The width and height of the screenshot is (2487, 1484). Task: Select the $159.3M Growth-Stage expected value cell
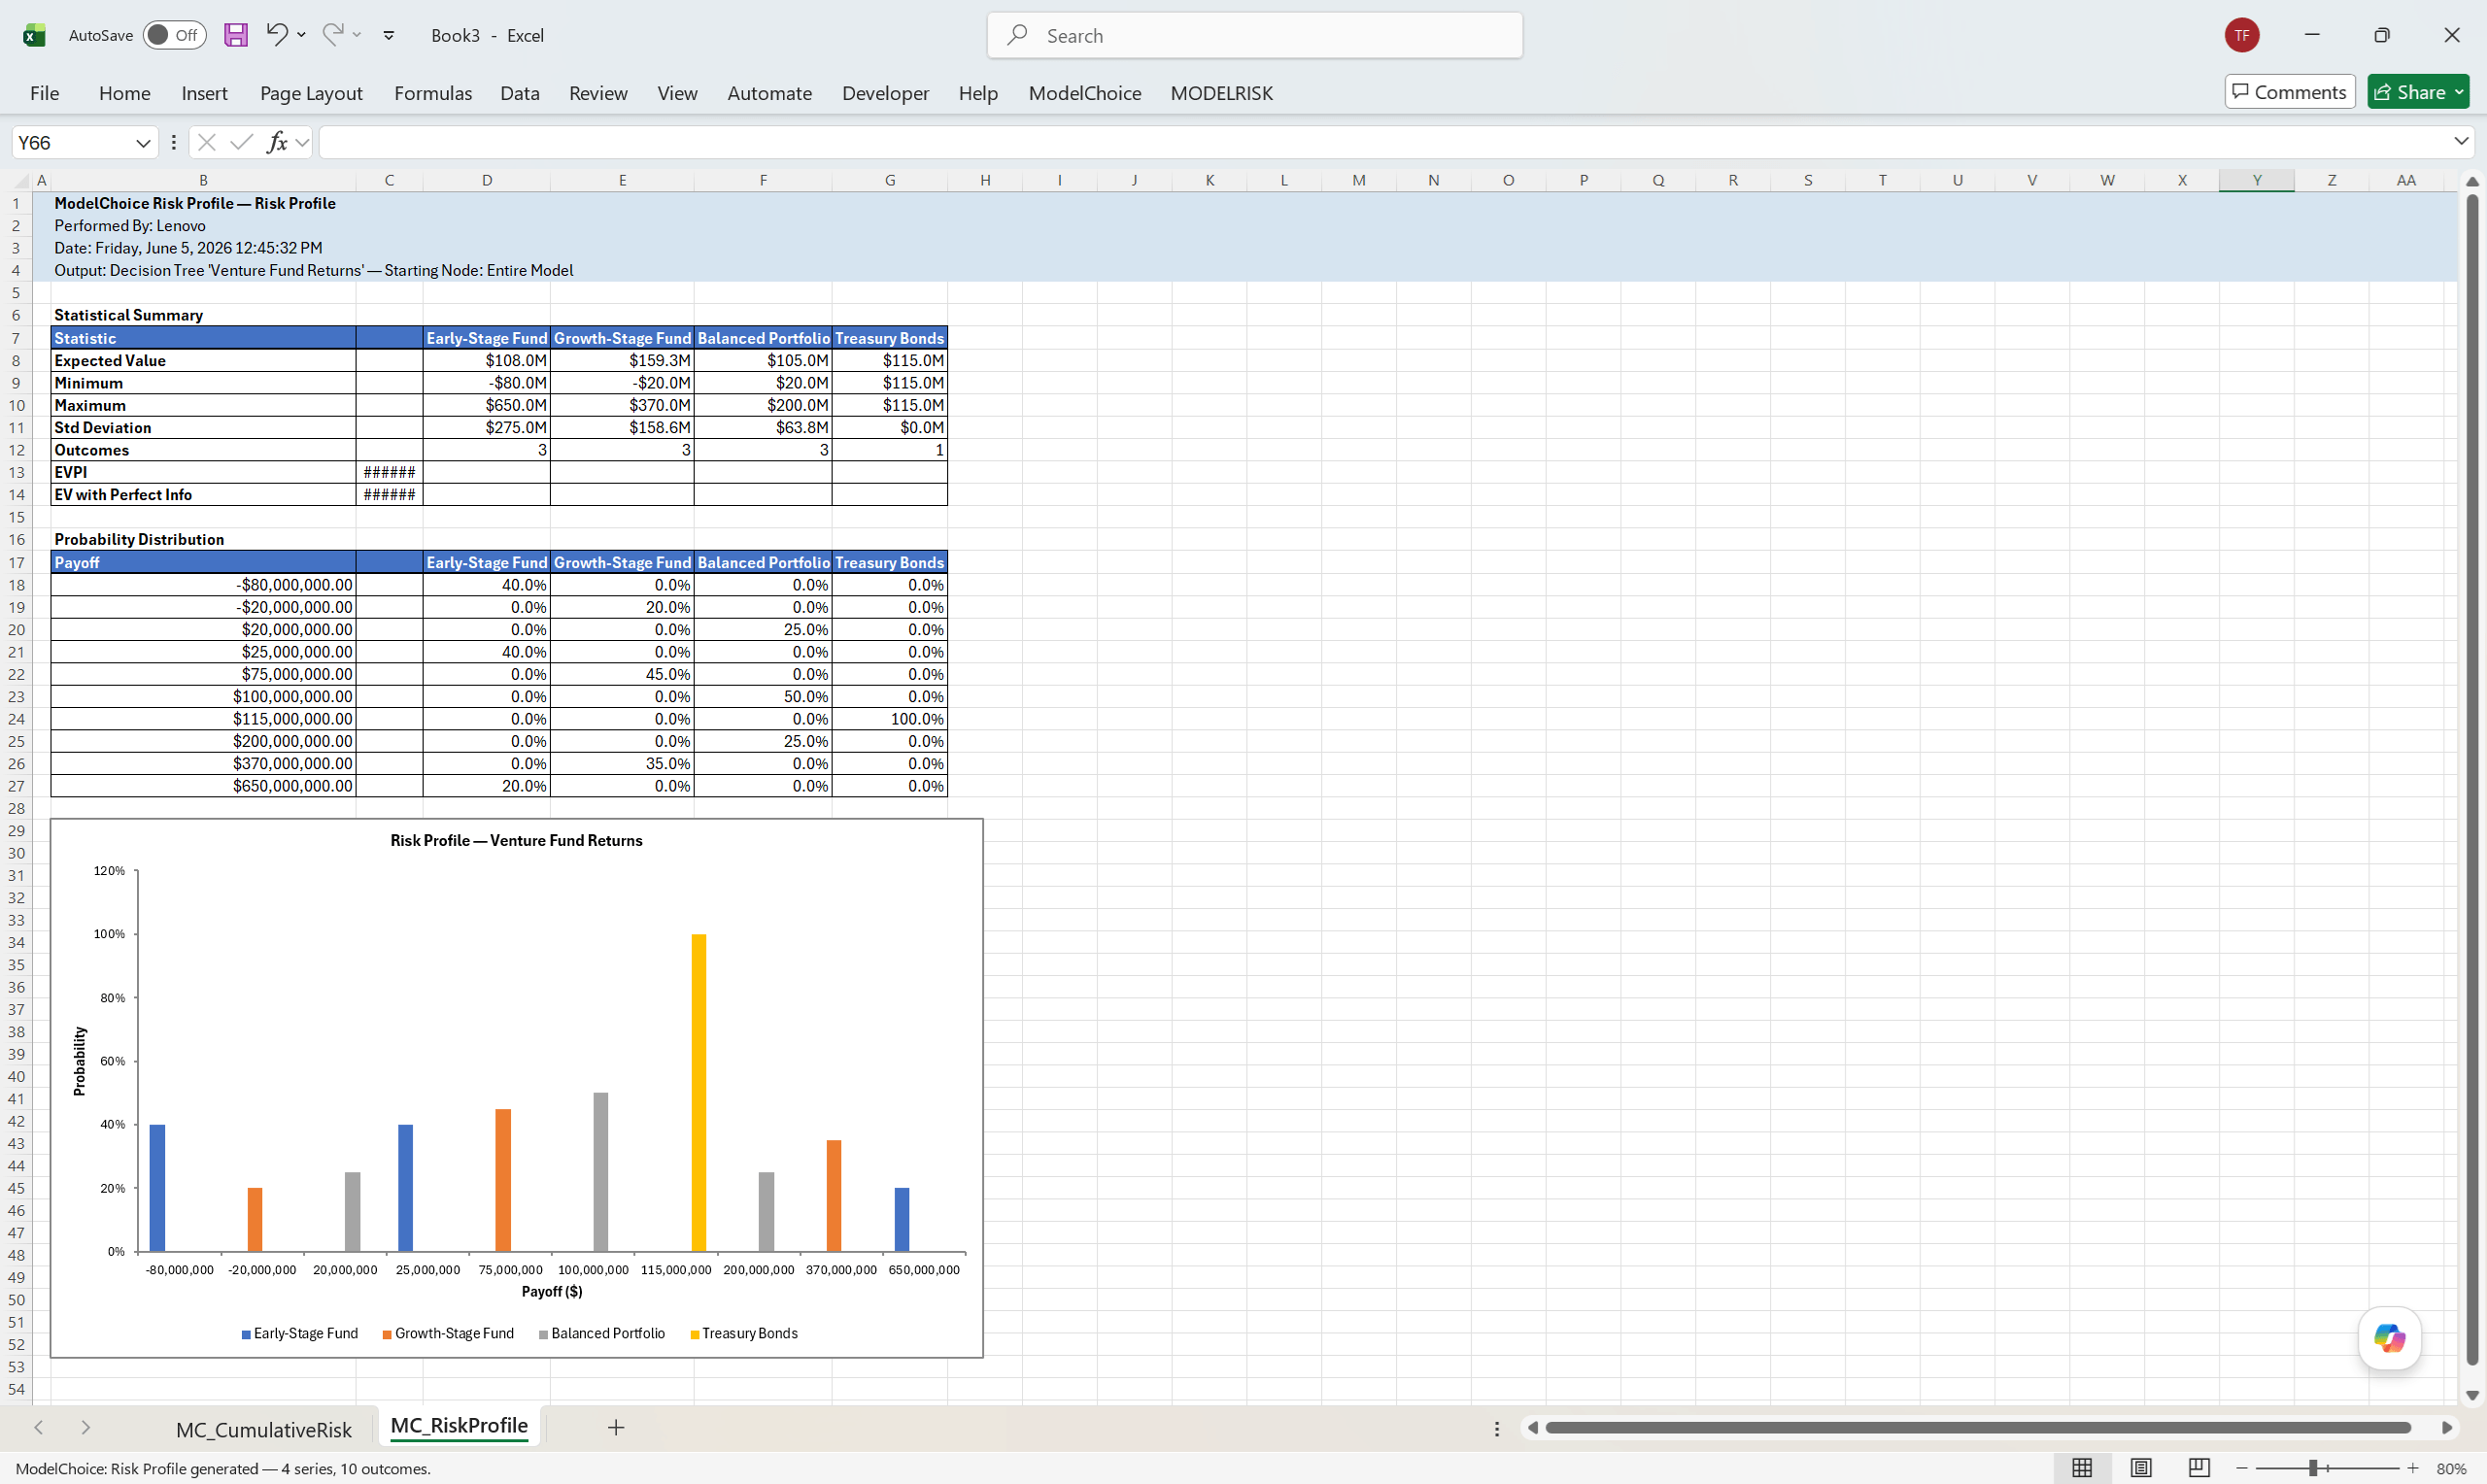[622, 360]
